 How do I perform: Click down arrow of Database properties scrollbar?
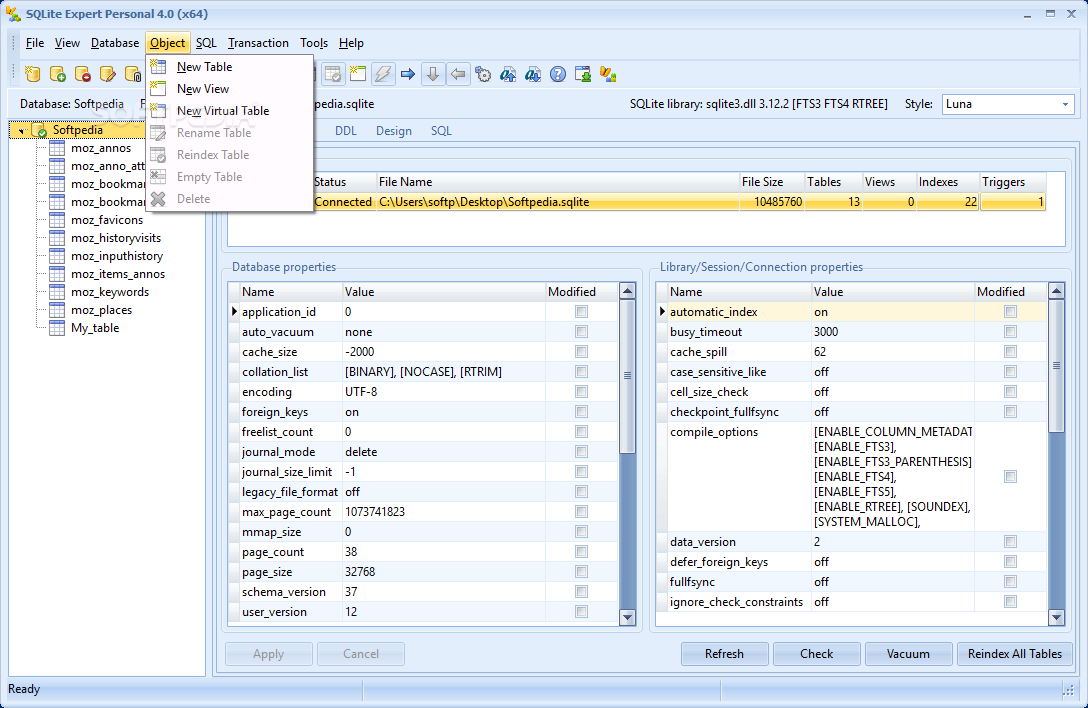[627, 617]
